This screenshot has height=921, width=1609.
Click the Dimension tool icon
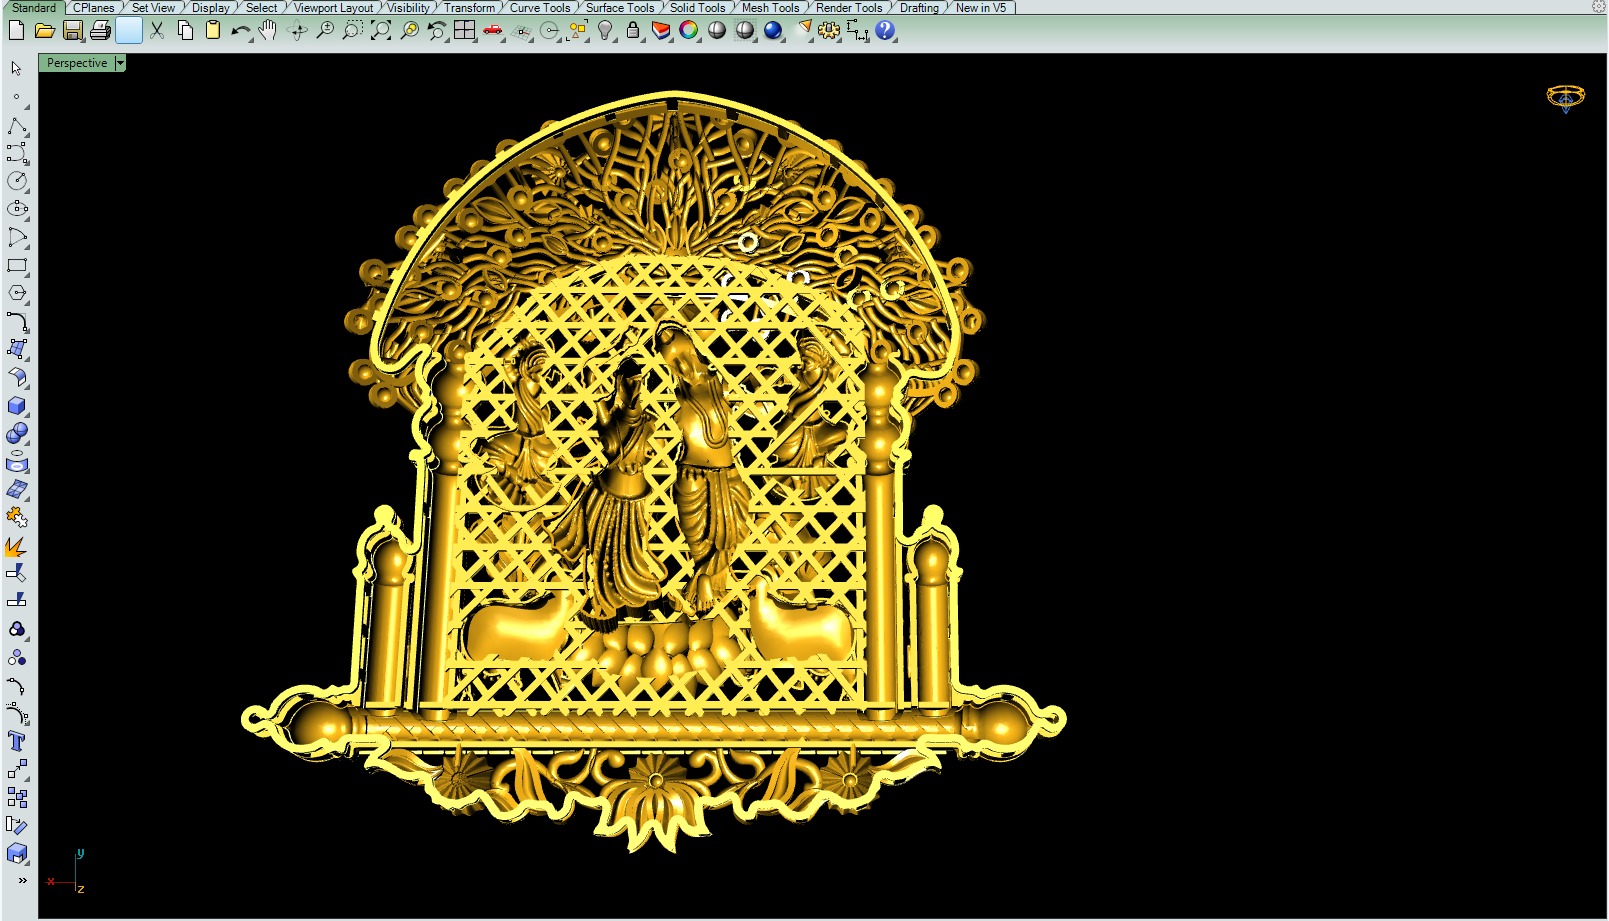click(858, 31)
